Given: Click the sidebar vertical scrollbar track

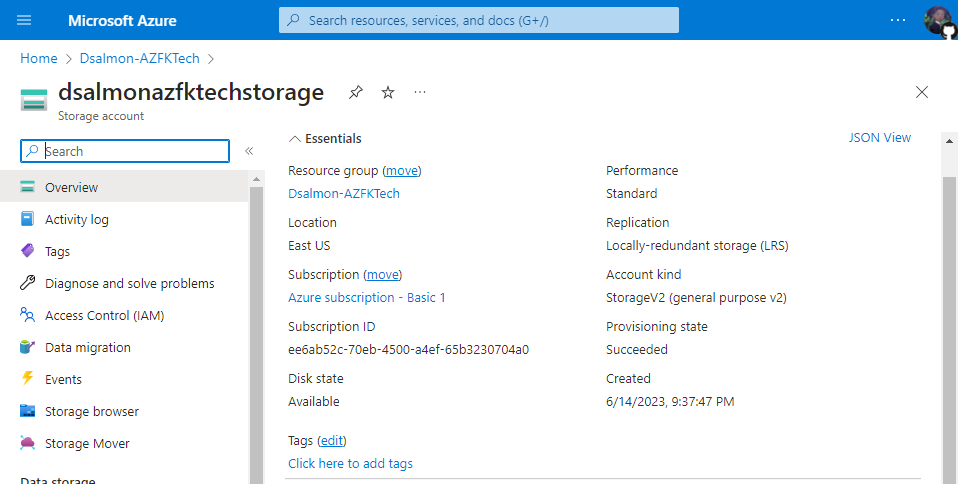Looking at the screenshot, I should (x=256, y=335).
